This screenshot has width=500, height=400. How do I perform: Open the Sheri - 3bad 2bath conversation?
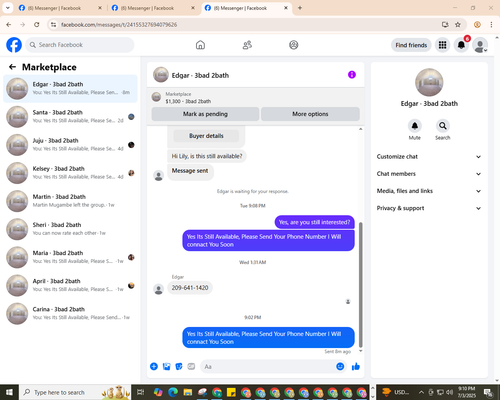click(x=70, y=229)
